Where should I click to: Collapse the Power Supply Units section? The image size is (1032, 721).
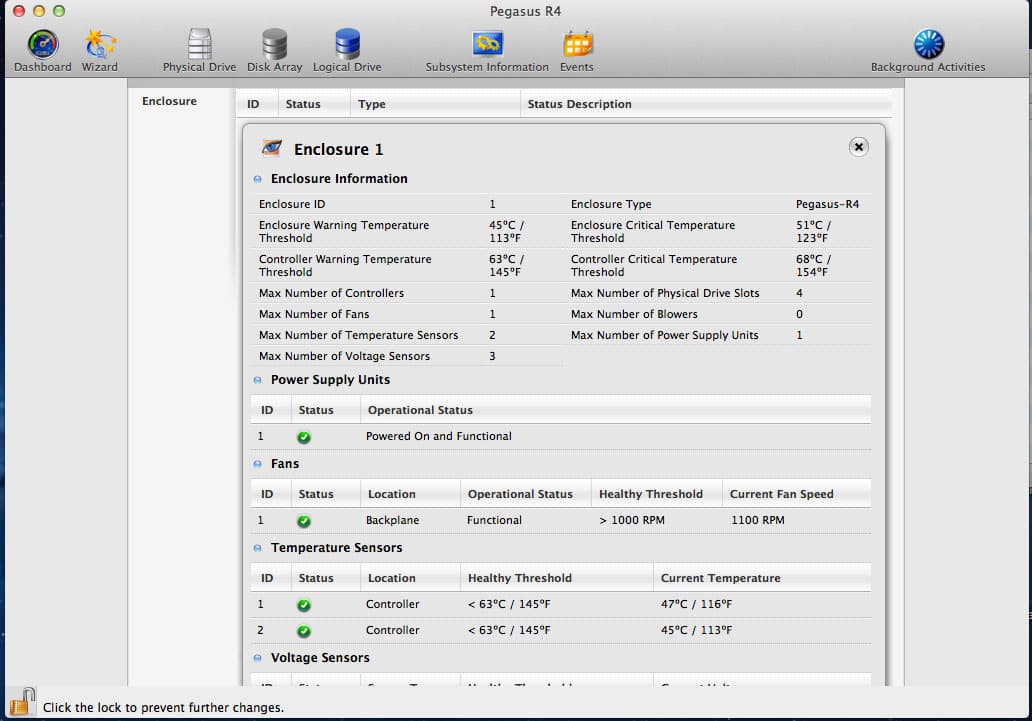(258, 380)
